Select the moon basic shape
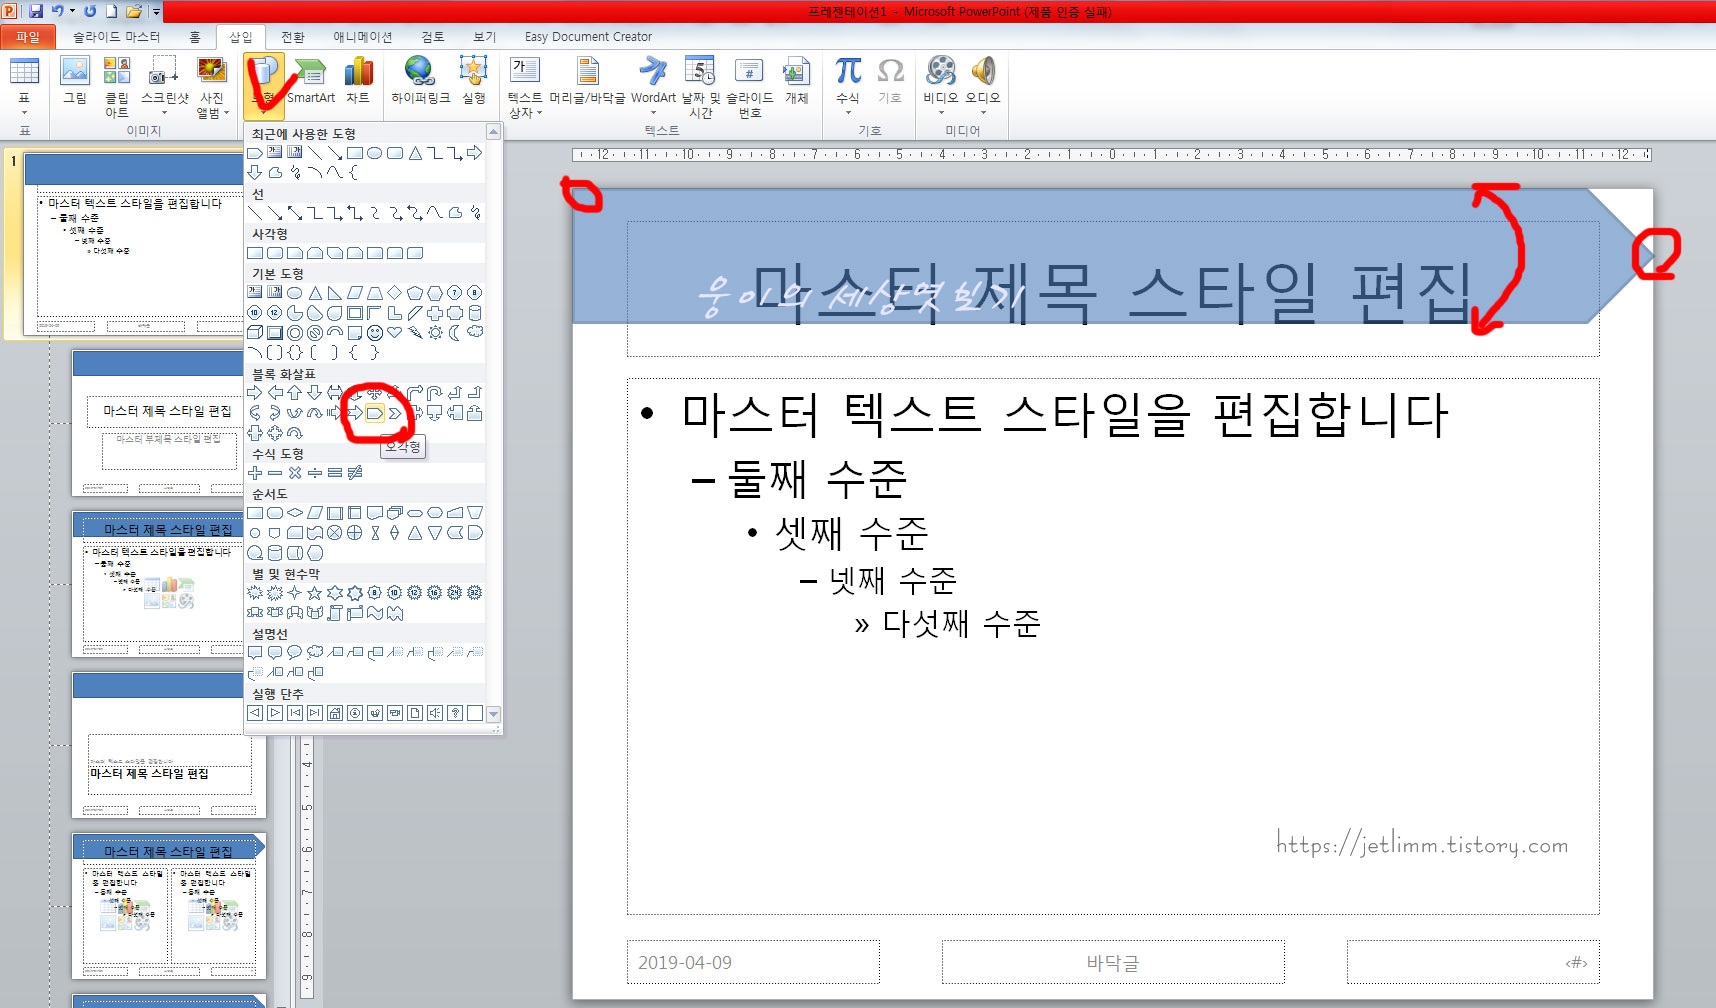 pyautogui.click(x=455, y=332)
